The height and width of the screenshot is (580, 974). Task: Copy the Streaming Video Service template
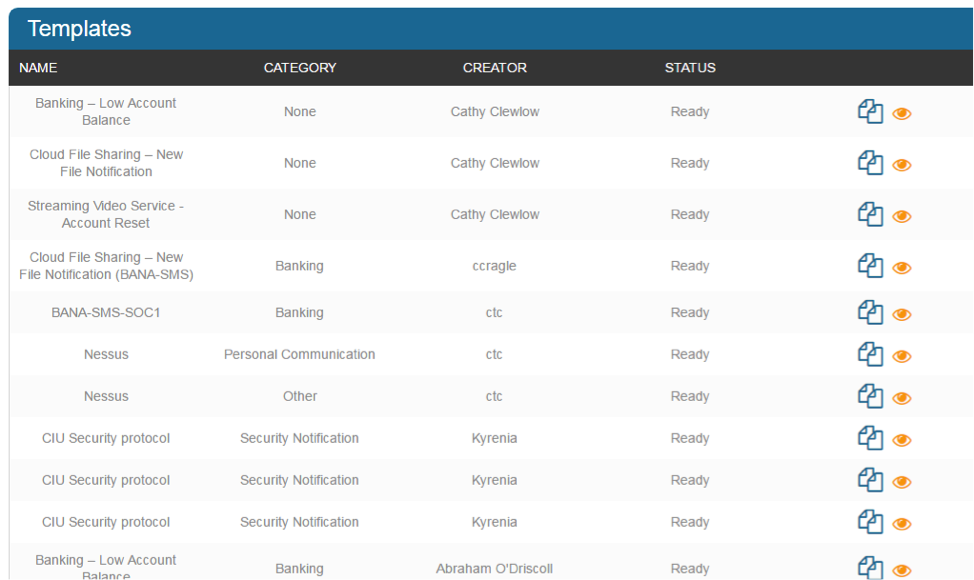(870, 215)
